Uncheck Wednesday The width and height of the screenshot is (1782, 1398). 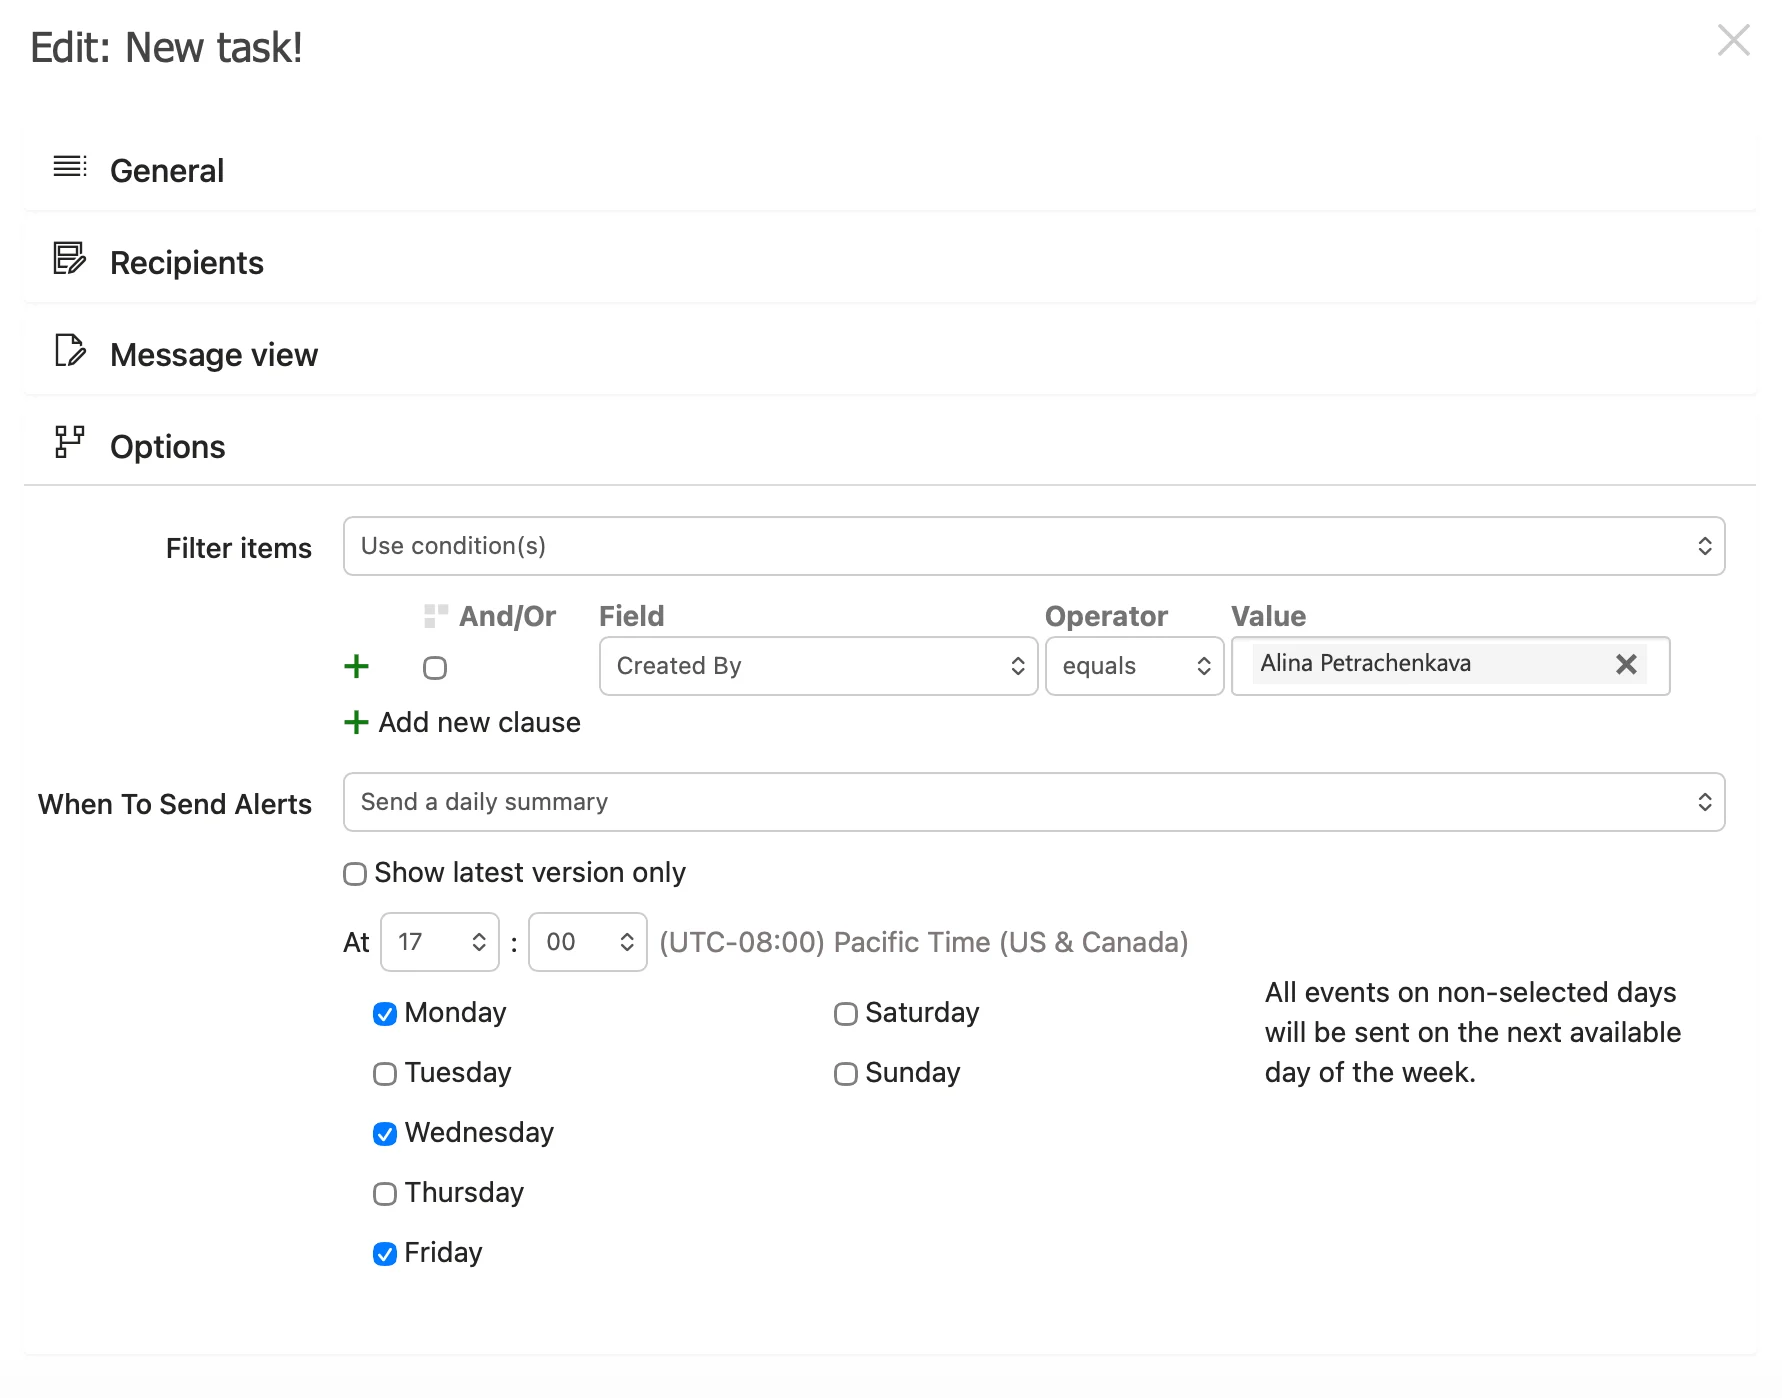pyautogui.click(x=385, y=1134)
